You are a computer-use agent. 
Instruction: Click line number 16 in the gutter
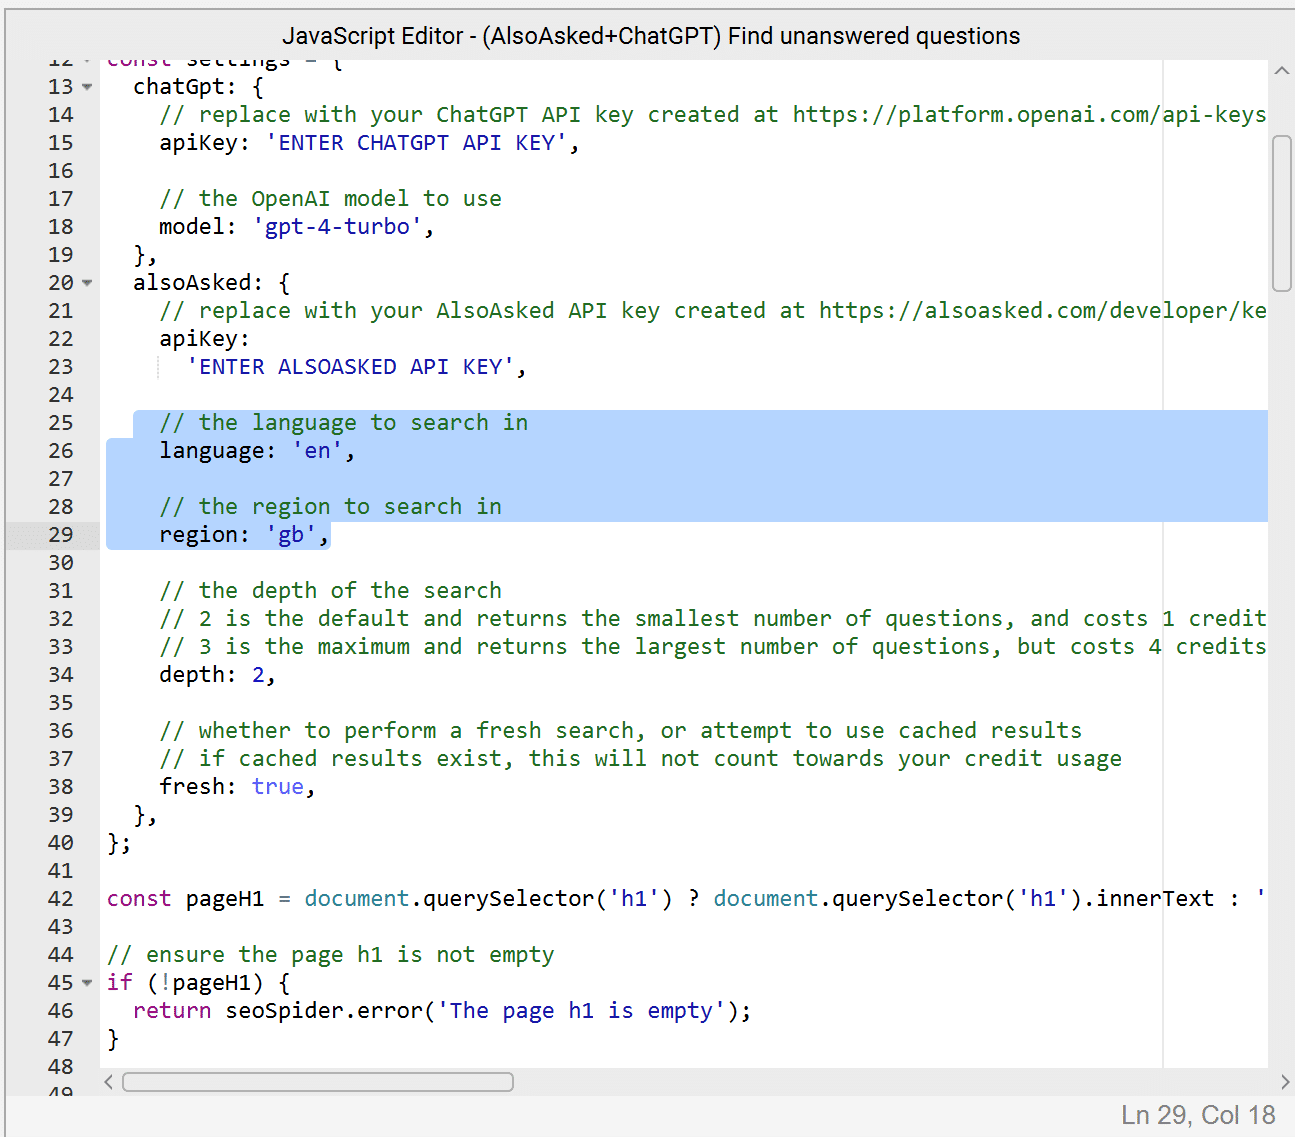[60, 171]
